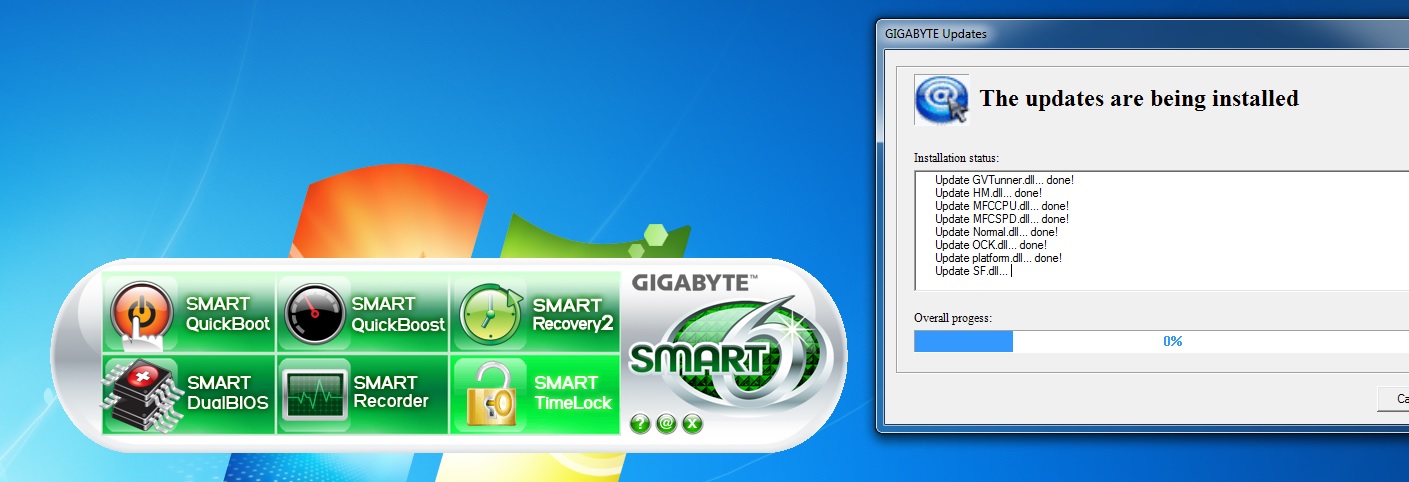Image resolution: width=1409 pixels, height=482 pixels.
Task: Click the 'SMART QuickBoost' label
Action: click(x=398, y=314)
